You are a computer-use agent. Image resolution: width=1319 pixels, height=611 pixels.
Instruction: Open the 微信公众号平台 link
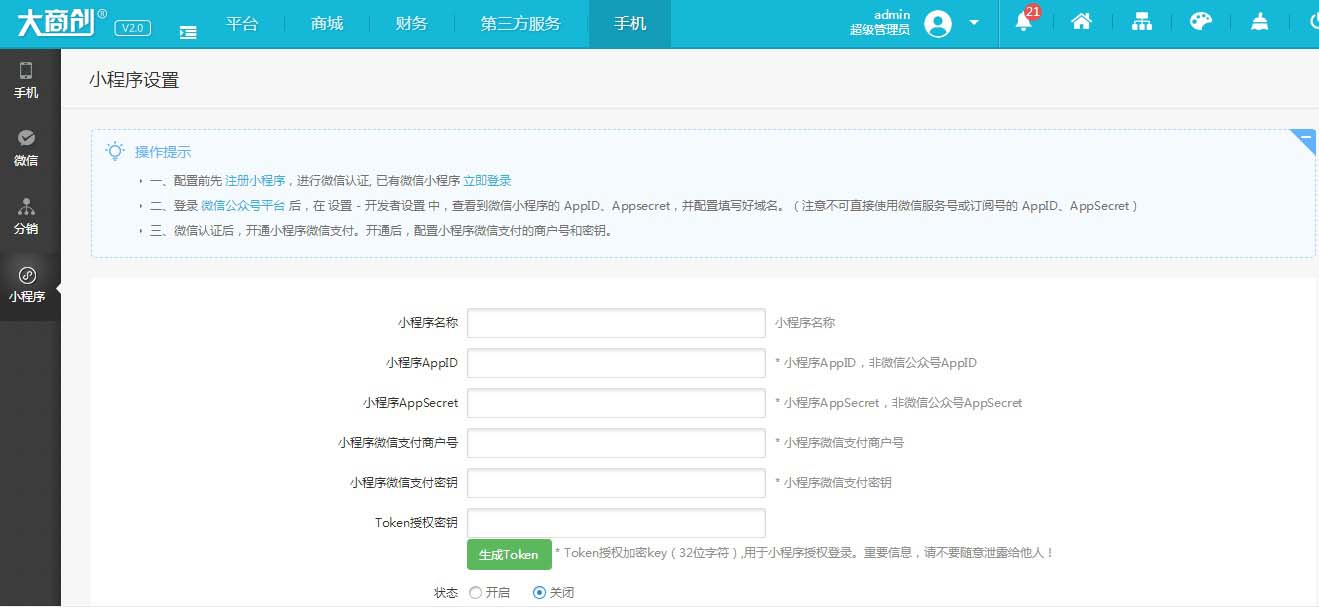[x=243, y=206]
